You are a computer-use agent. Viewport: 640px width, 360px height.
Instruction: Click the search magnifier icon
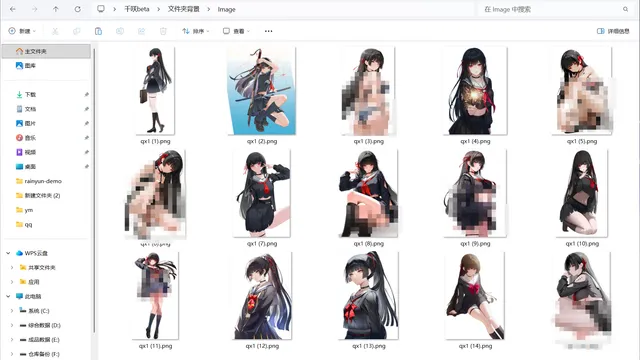pyautogui.click(x=625, y=9)
